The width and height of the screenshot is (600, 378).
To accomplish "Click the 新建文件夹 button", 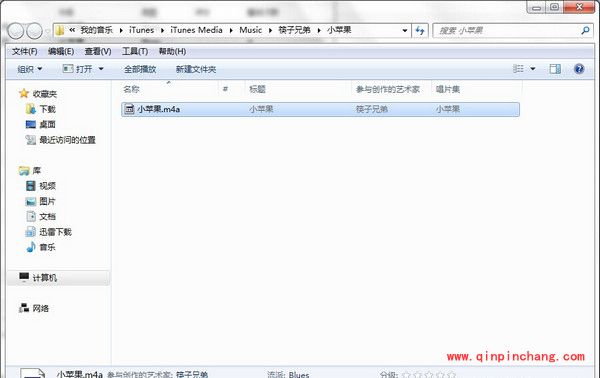I will (x=196, y=69).
